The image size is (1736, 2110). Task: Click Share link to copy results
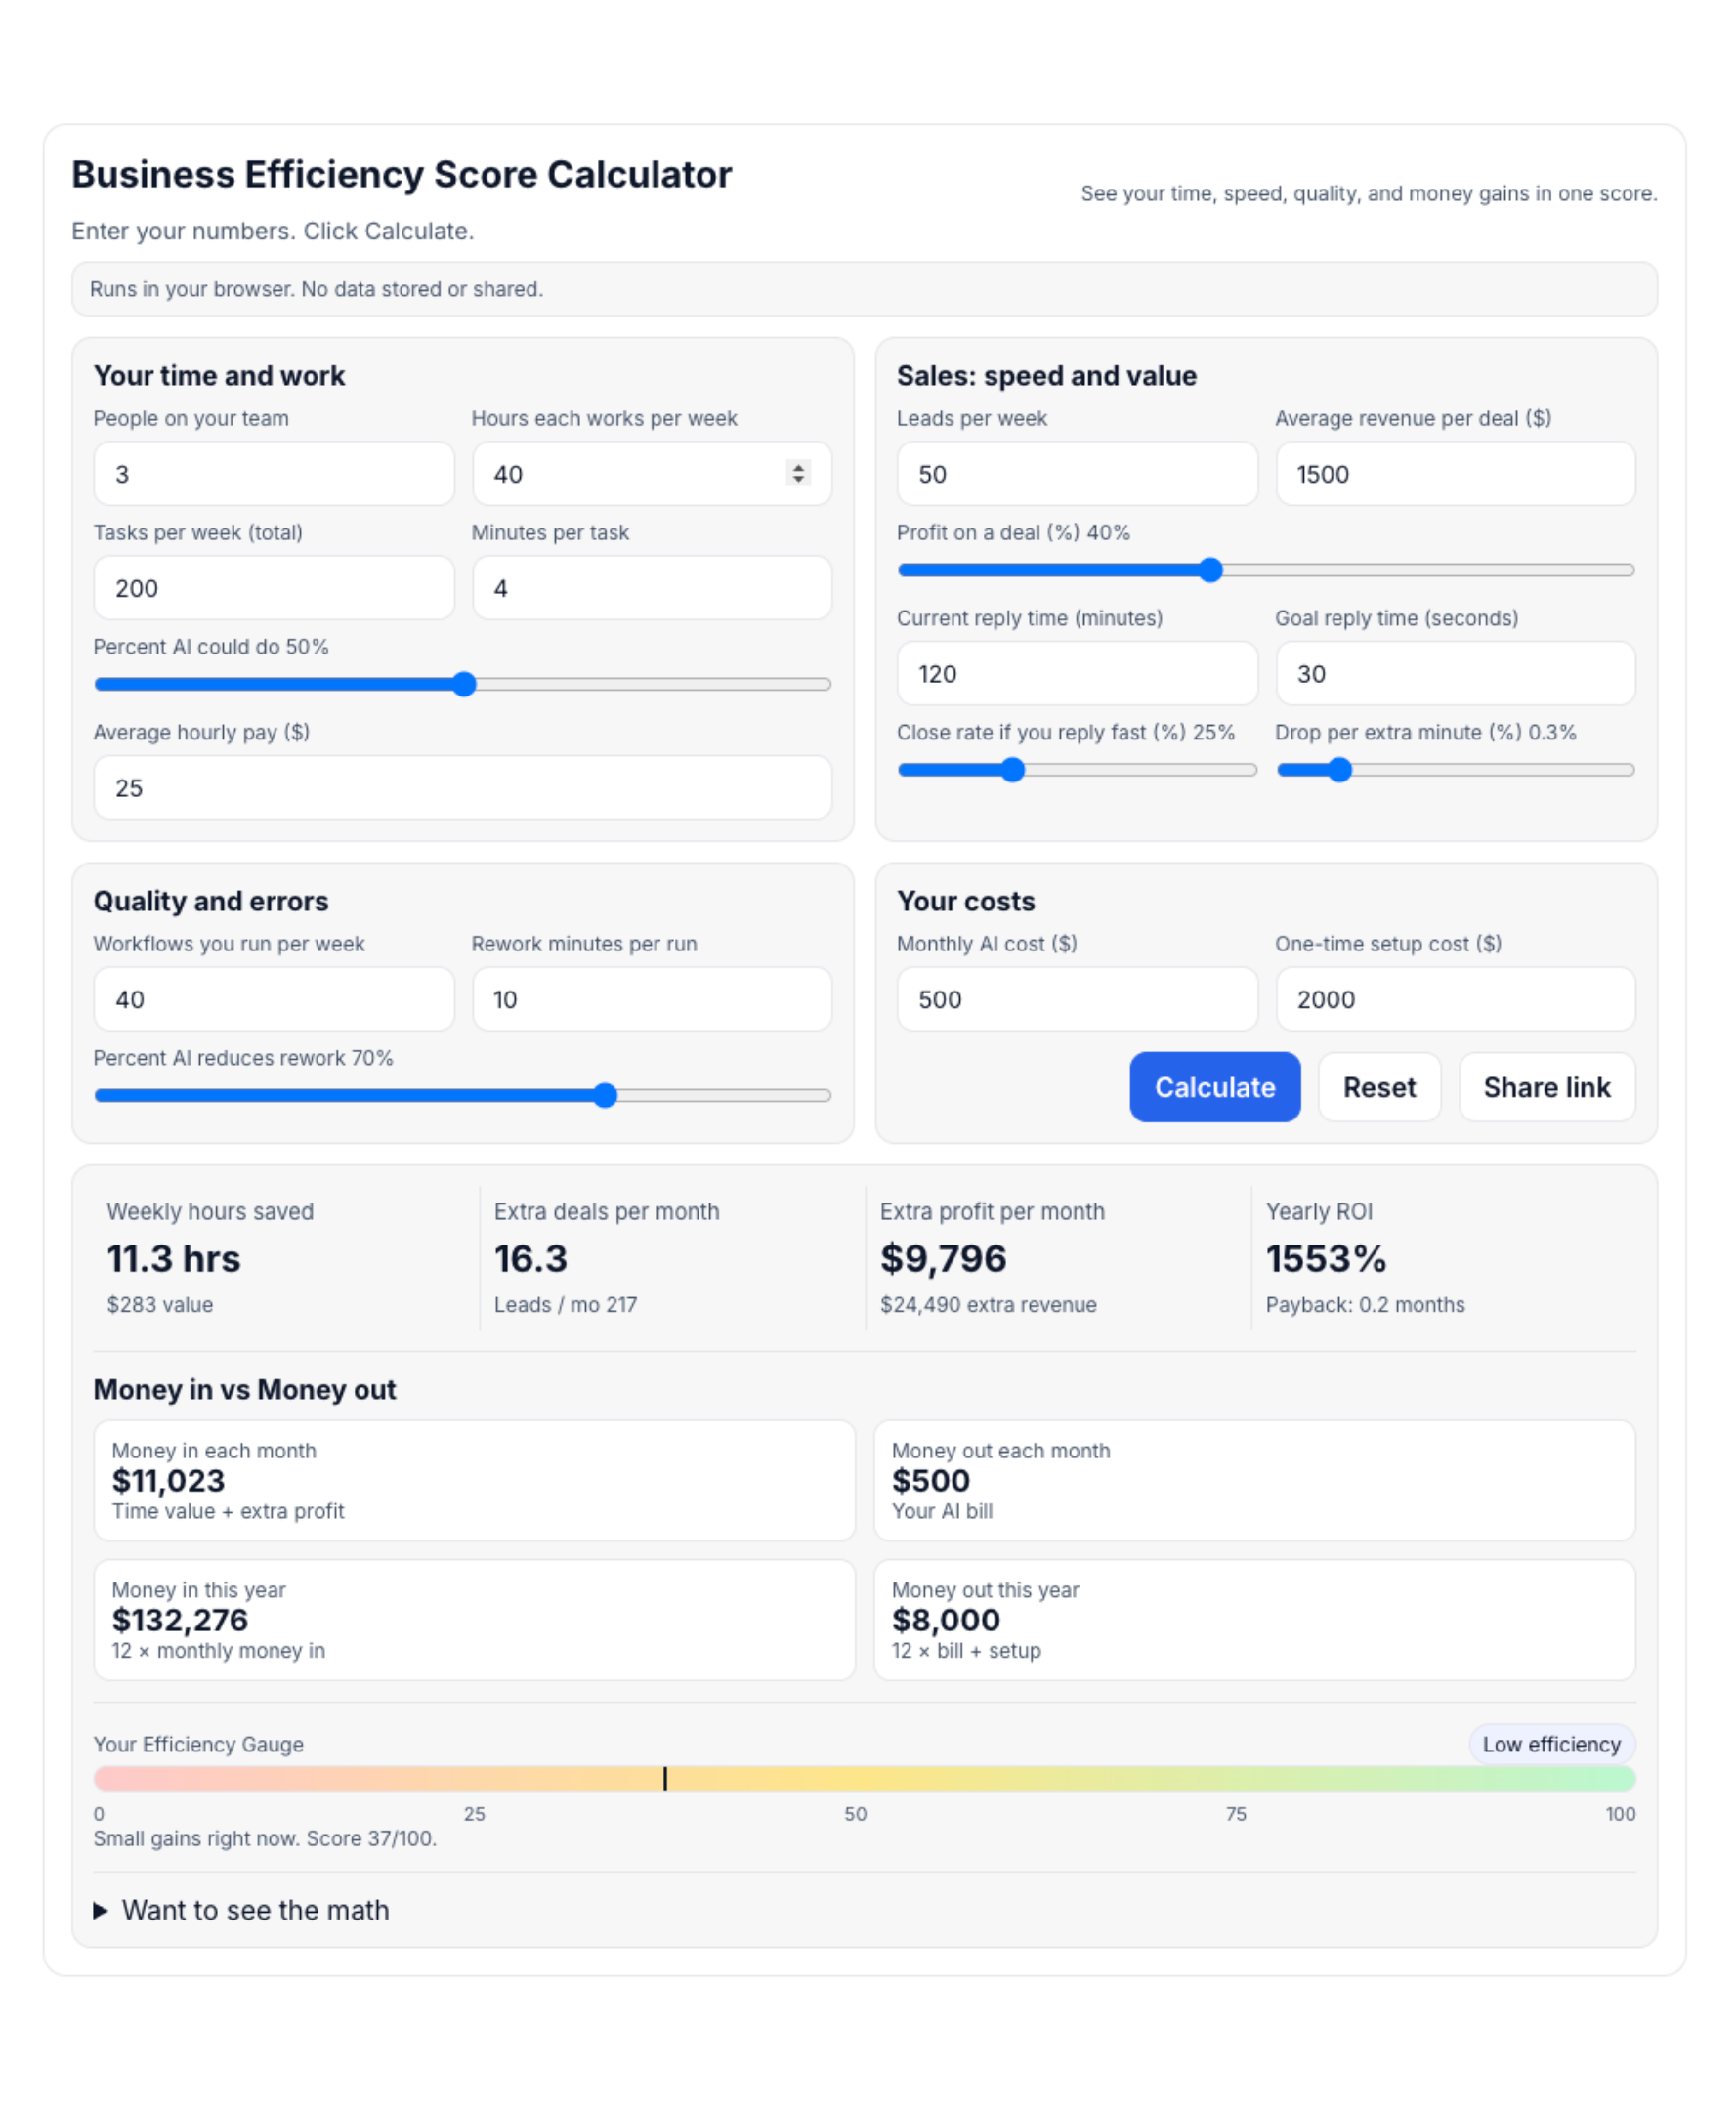(x=1547, y=1087)
